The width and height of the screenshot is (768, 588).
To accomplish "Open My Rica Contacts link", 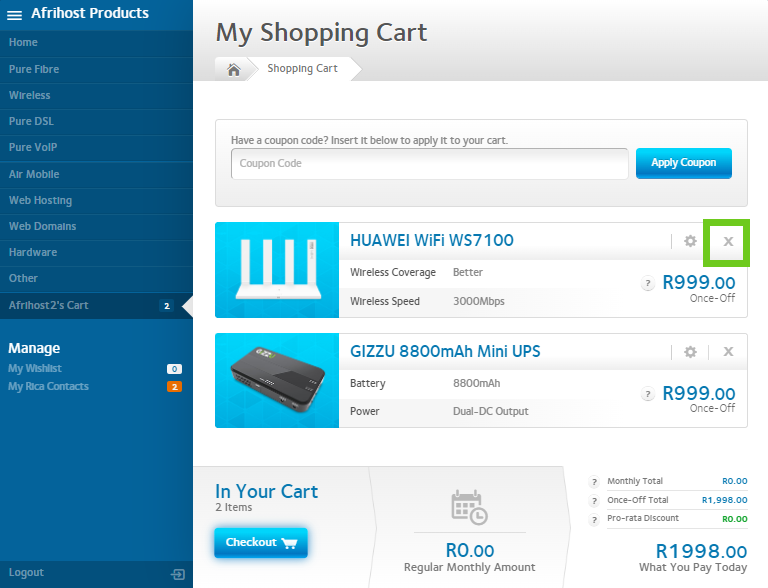I will (48, 386).
